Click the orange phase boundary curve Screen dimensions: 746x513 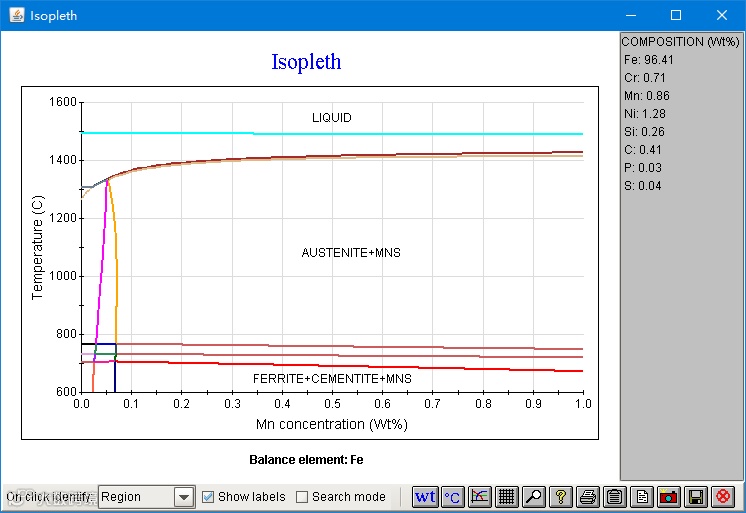click(115, 262)
